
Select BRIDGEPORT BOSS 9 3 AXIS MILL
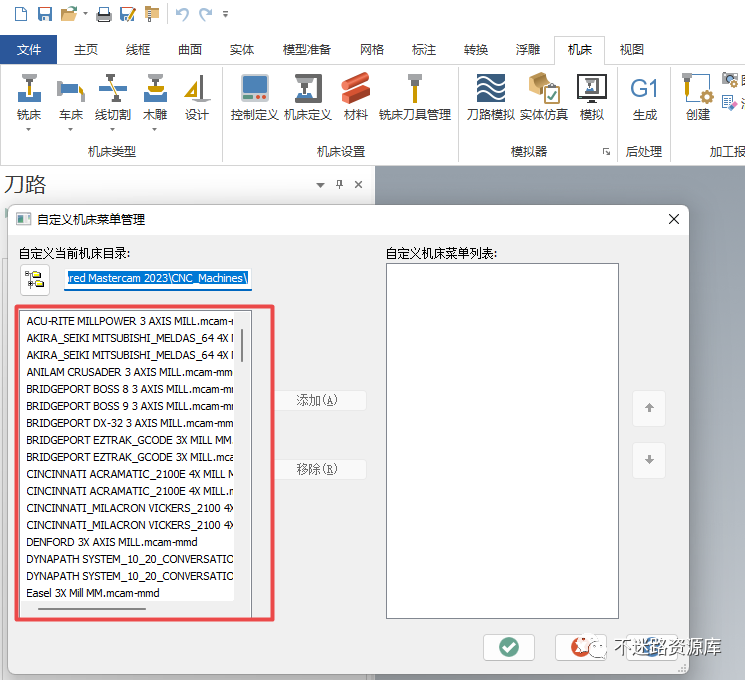(130, 406)
